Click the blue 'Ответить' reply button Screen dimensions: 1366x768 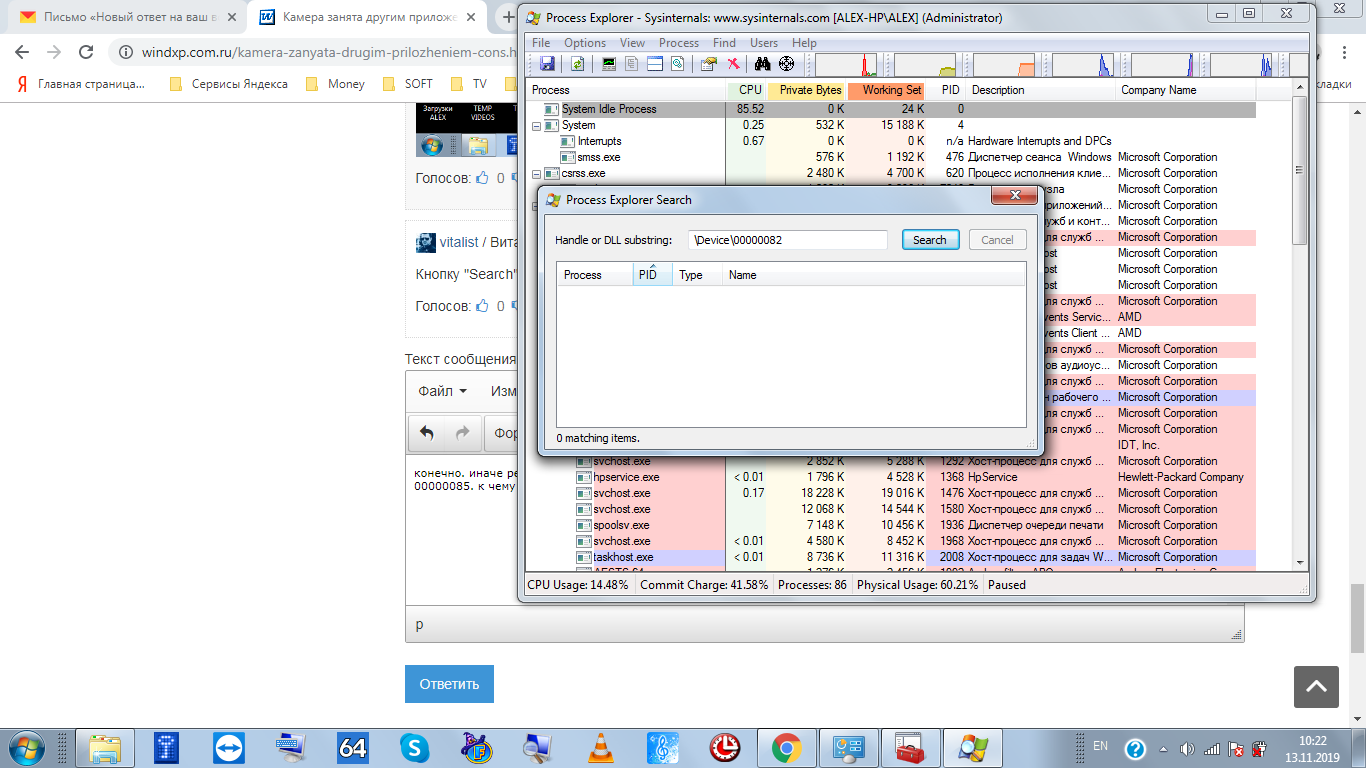[x=449, y=684]
